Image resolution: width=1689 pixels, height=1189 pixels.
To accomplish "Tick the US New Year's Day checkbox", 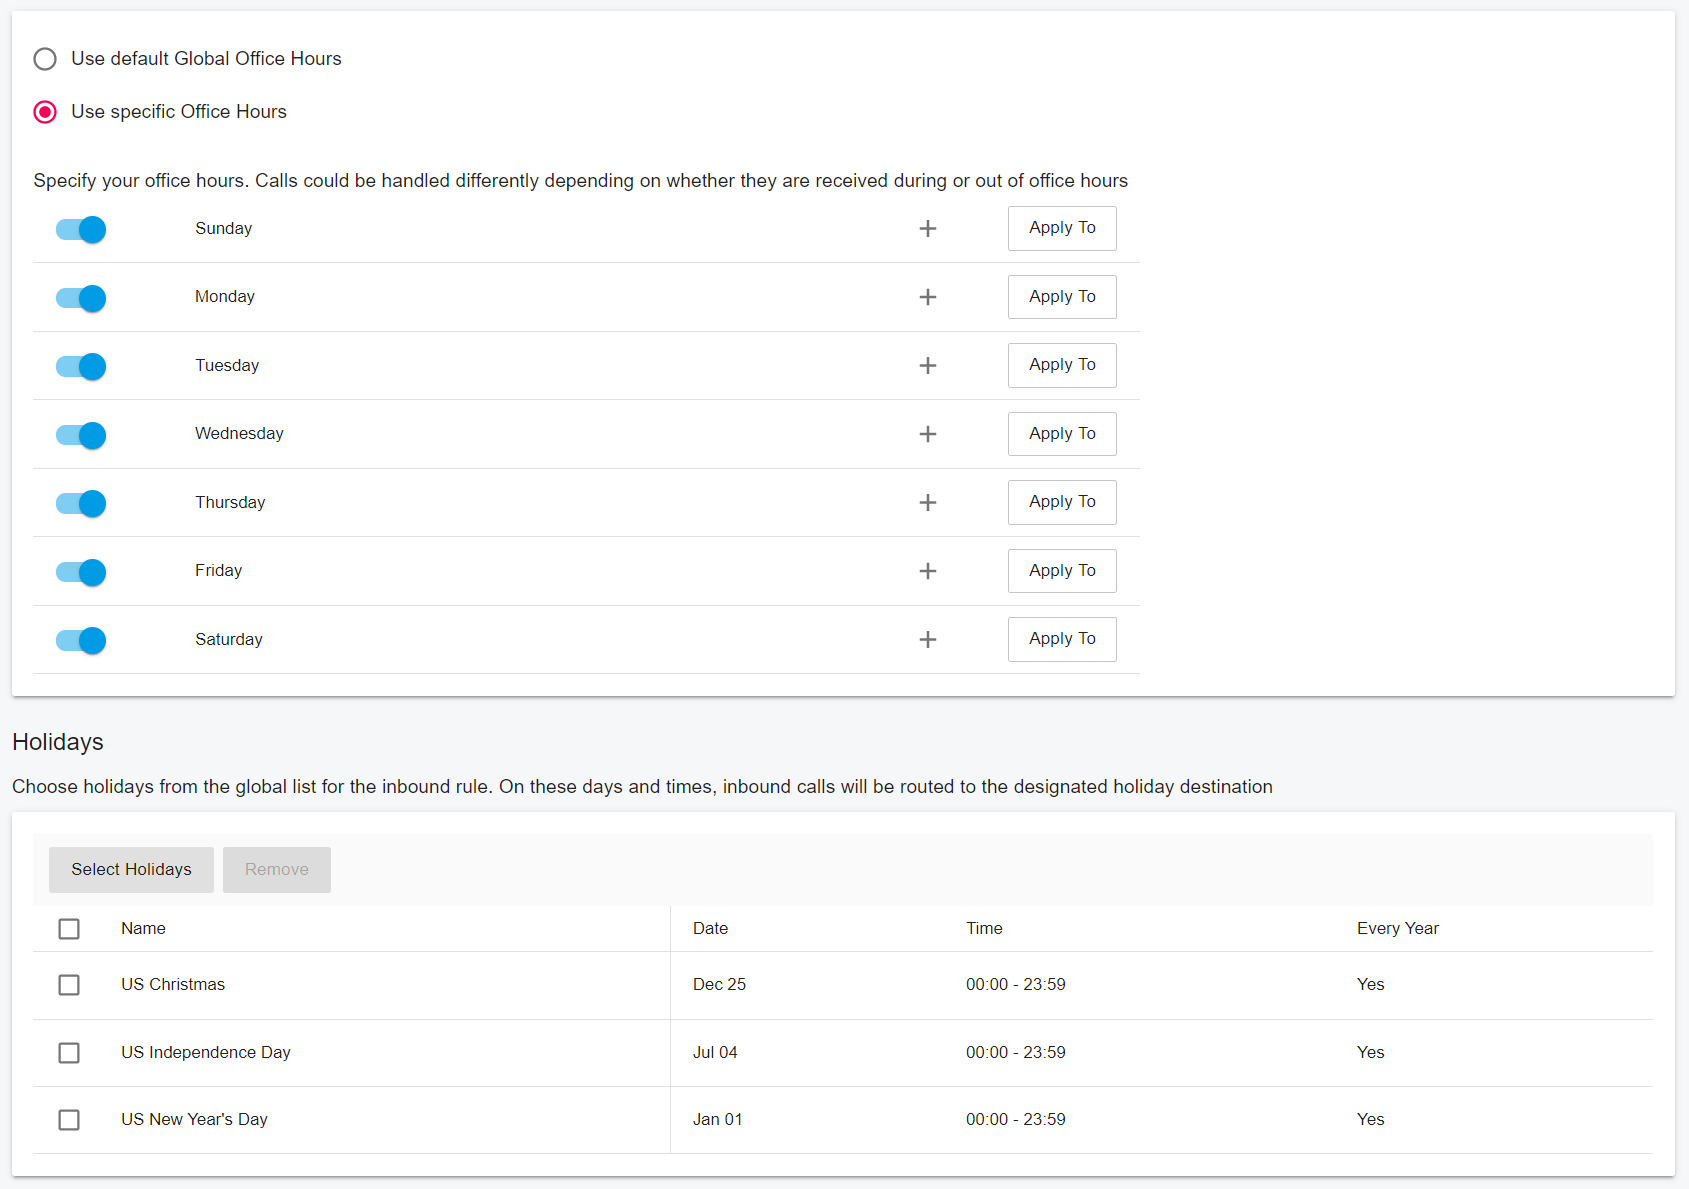I will click(x=69, y=1120).
